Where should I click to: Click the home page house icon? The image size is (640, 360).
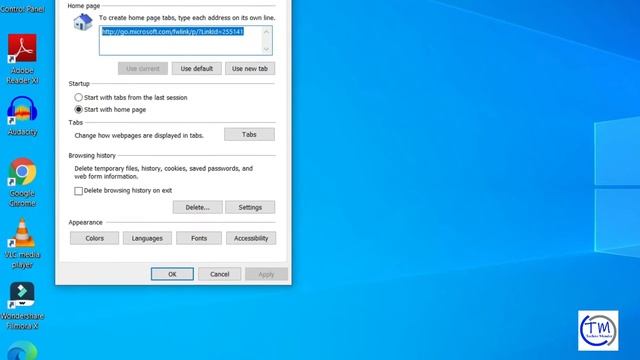click(83, 22)
